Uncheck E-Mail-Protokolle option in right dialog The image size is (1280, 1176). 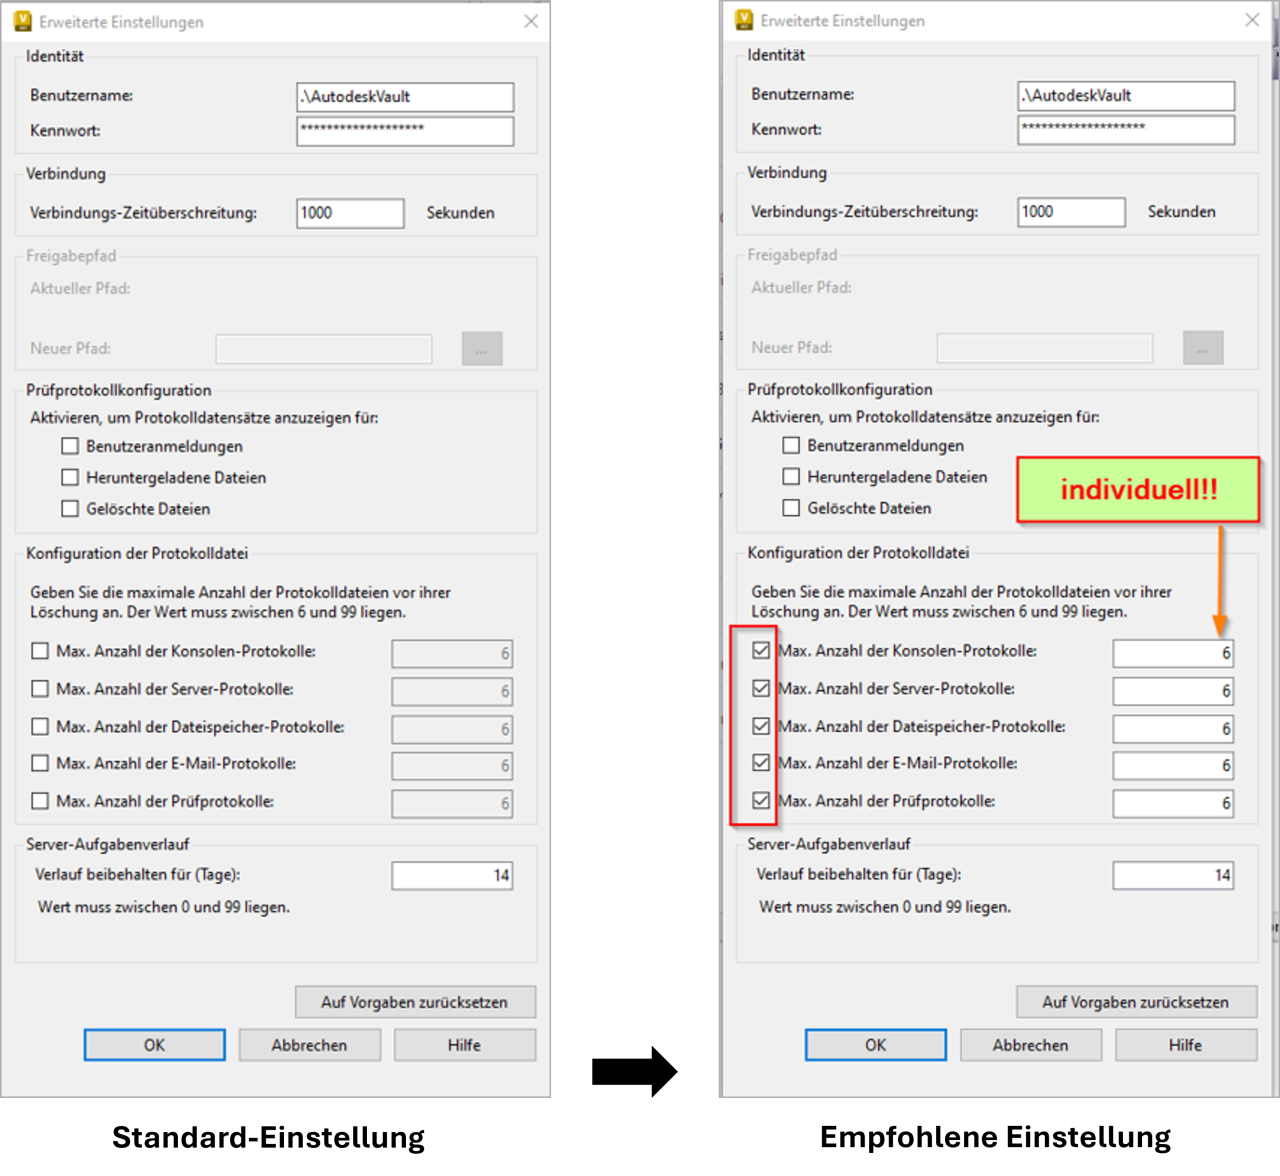761,763
